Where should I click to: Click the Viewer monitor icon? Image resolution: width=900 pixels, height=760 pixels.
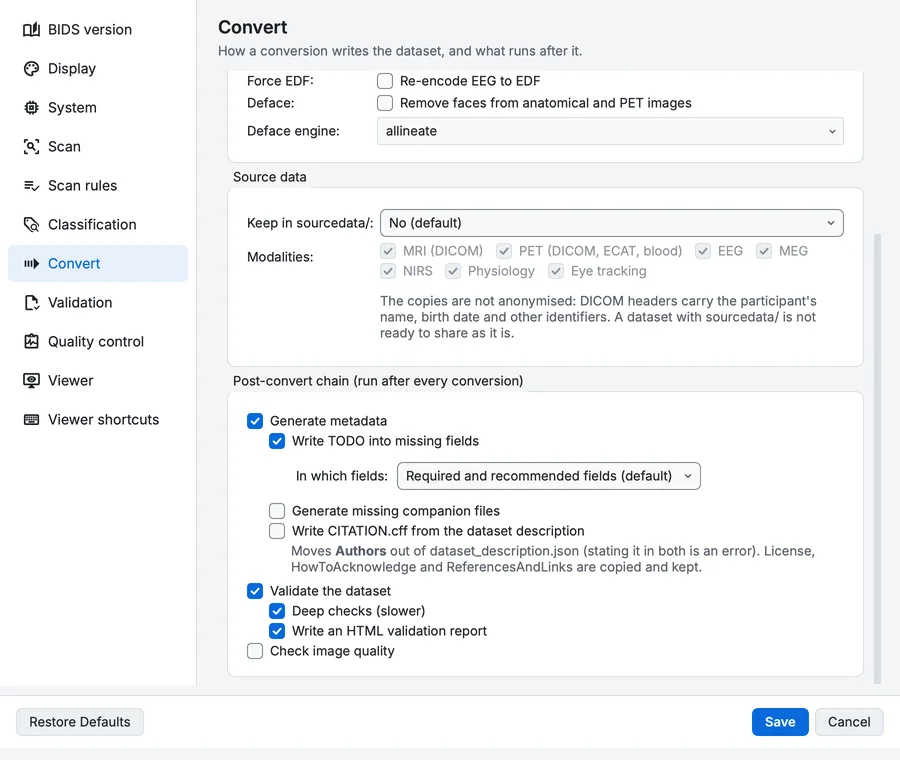click(32, 381)
